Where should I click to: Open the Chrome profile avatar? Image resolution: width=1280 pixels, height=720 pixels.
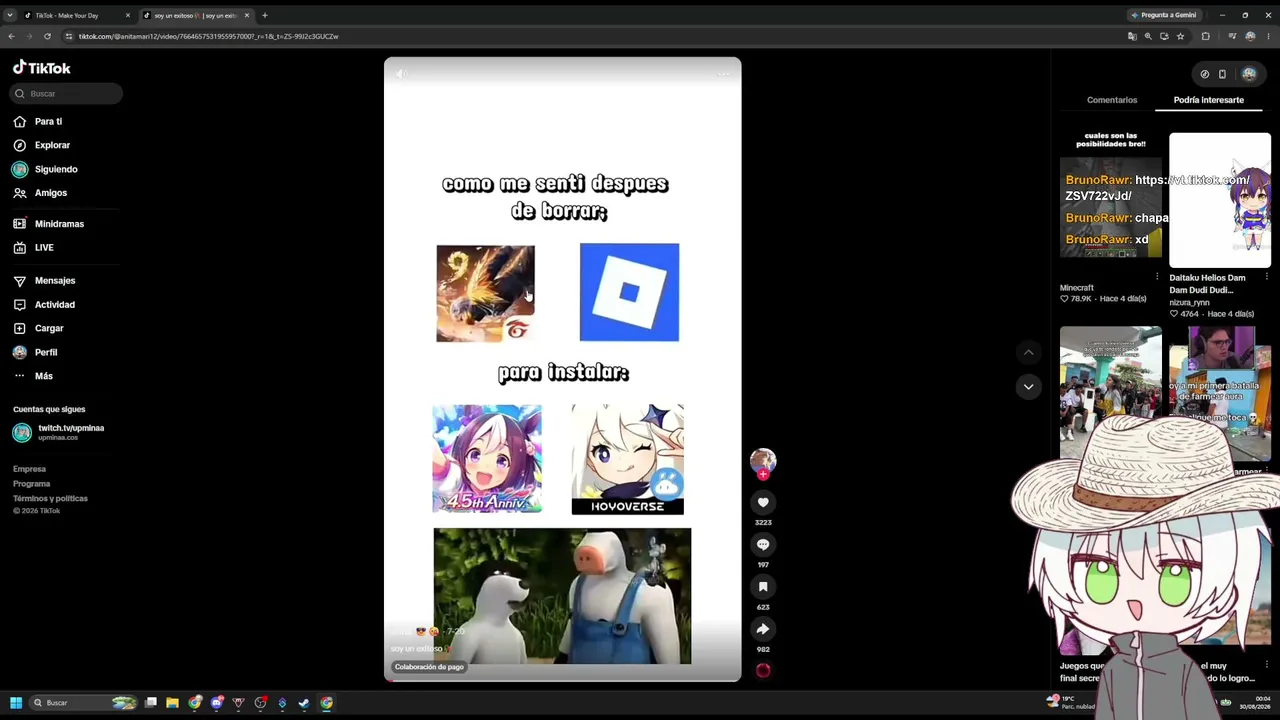[1250, 36]
